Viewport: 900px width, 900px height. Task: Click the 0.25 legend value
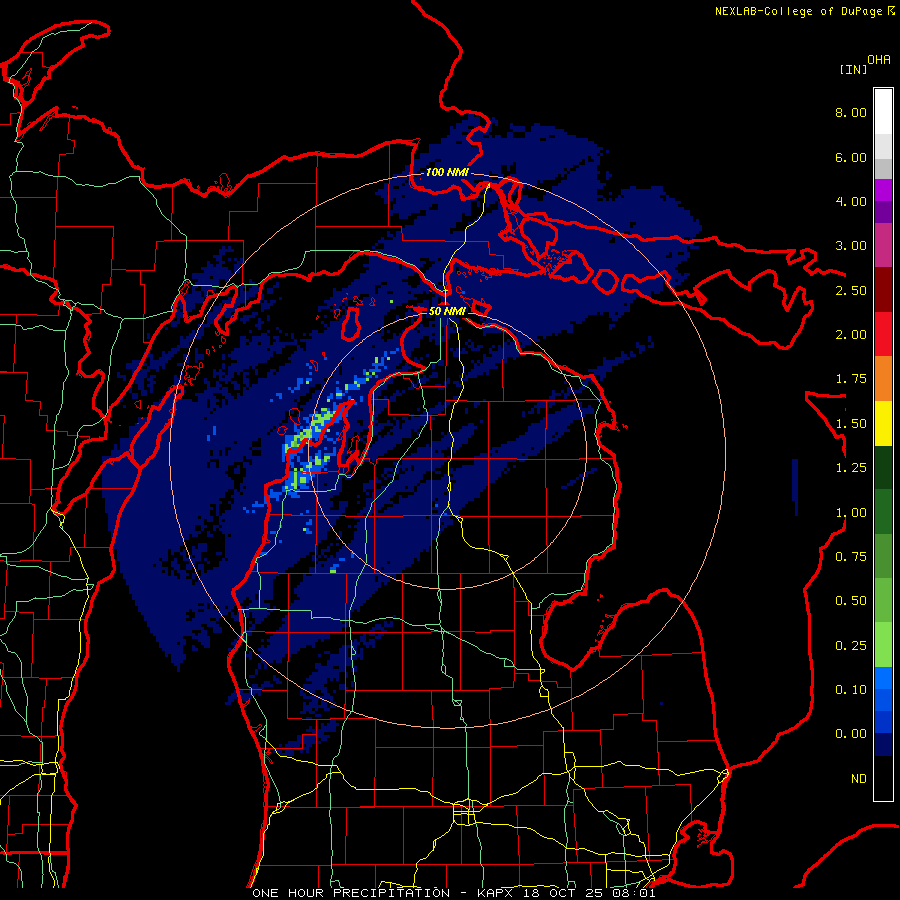851,646
